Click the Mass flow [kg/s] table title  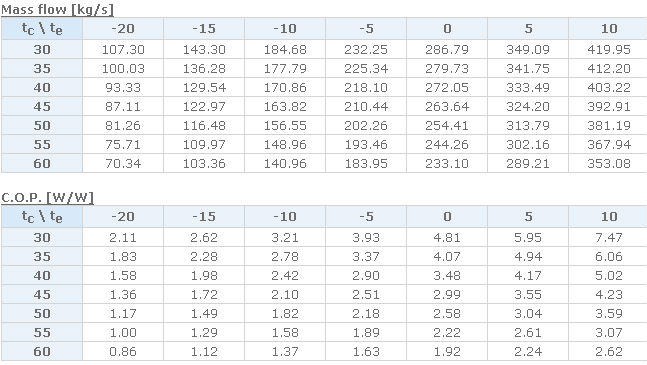(57, 9)
